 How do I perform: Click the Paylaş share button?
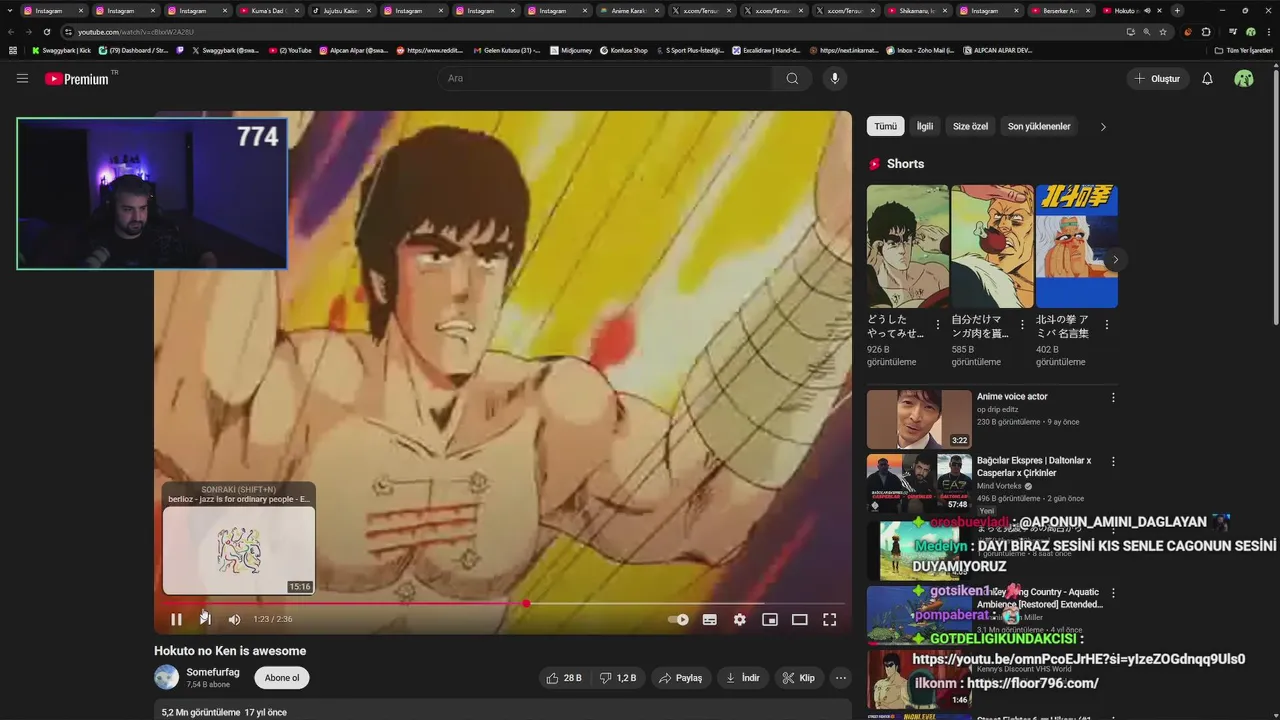point(680,678)
